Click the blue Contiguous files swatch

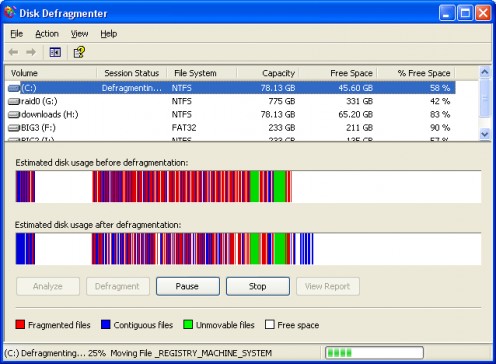point(106,324)
